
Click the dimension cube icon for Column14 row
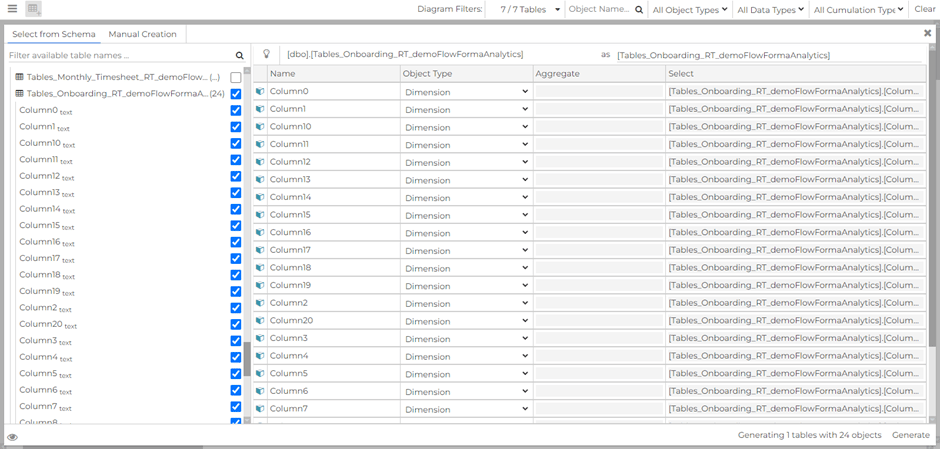tap(260, 197)
